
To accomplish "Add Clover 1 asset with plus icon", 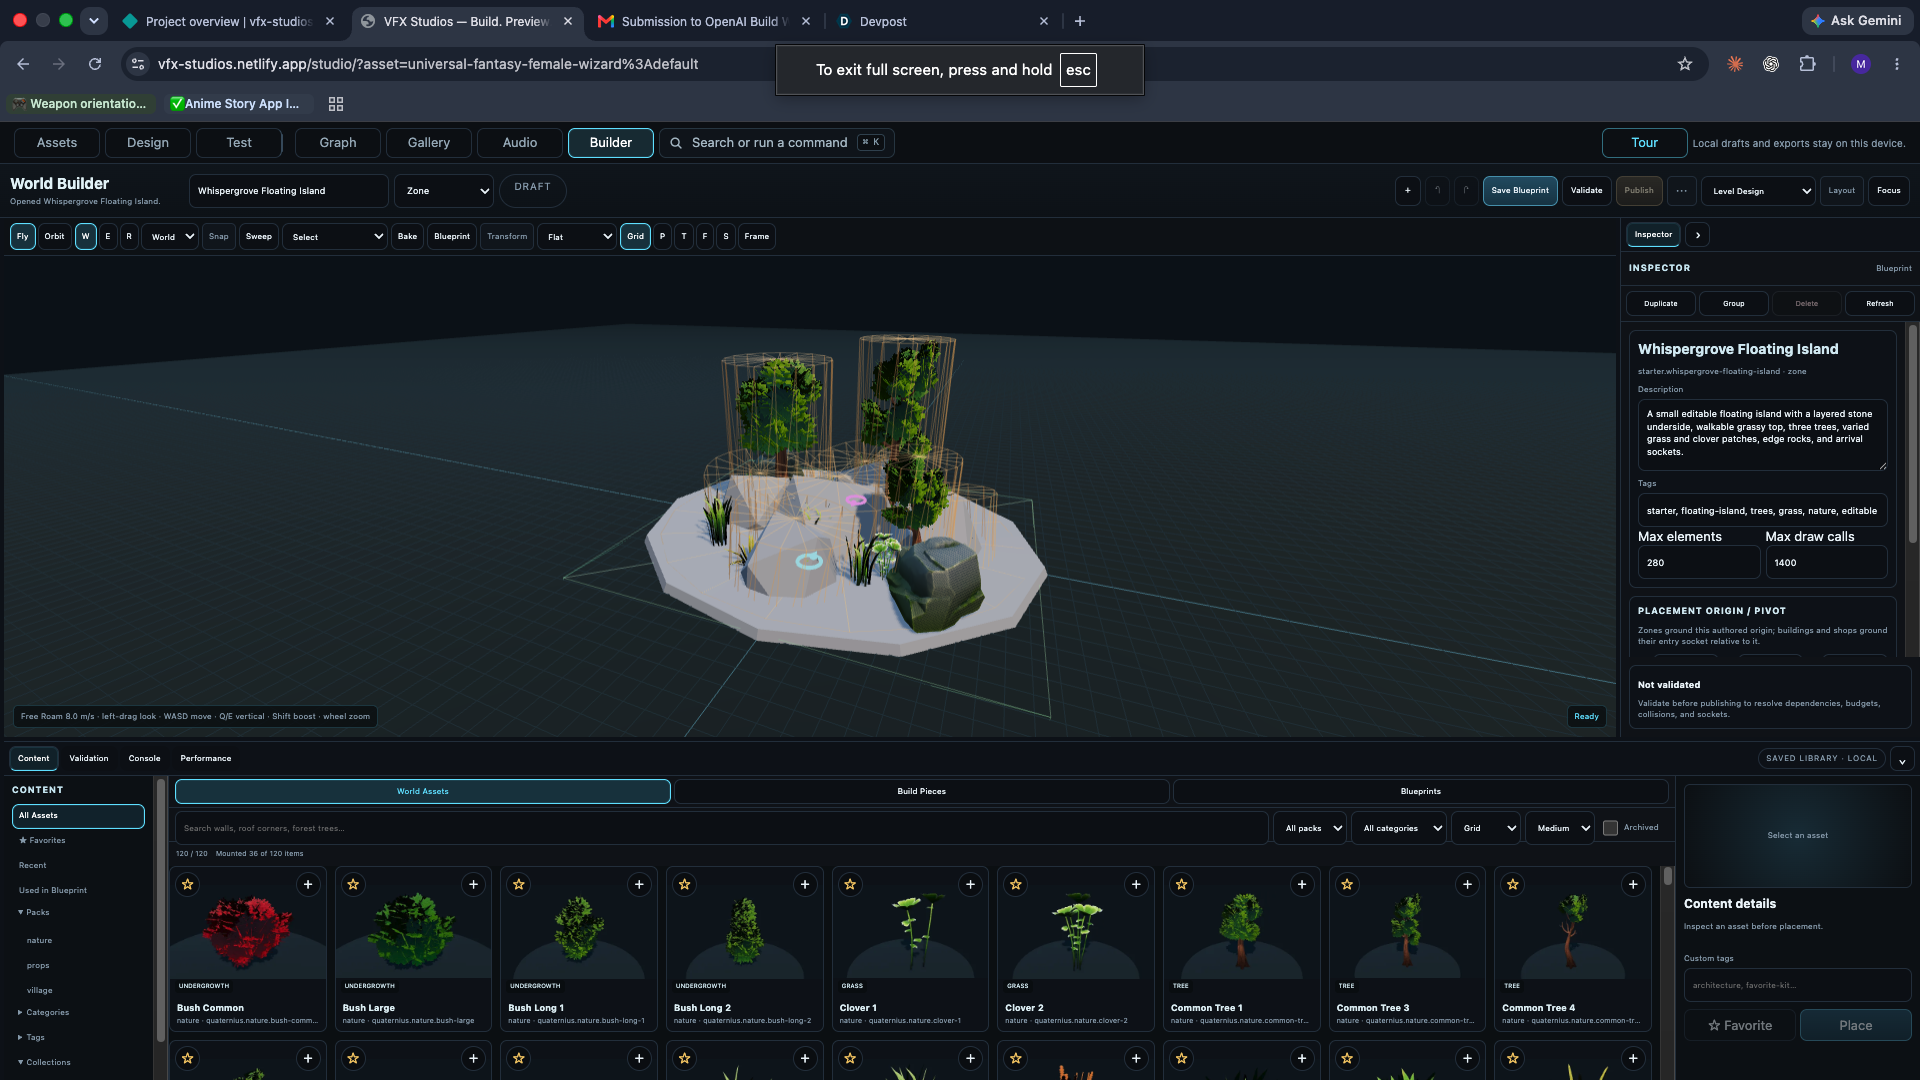I will (x=970, y=884).
